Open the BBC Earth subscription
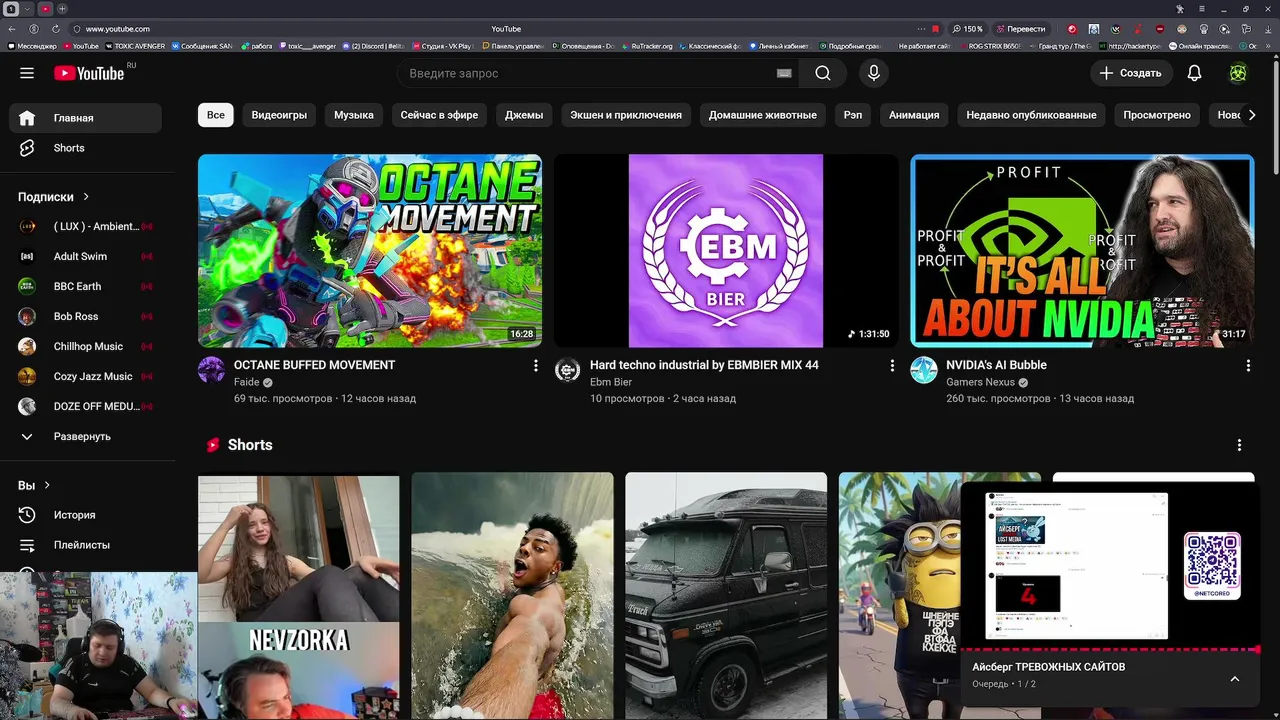Viewport: 1280px width, 720px height. (86, 287)
